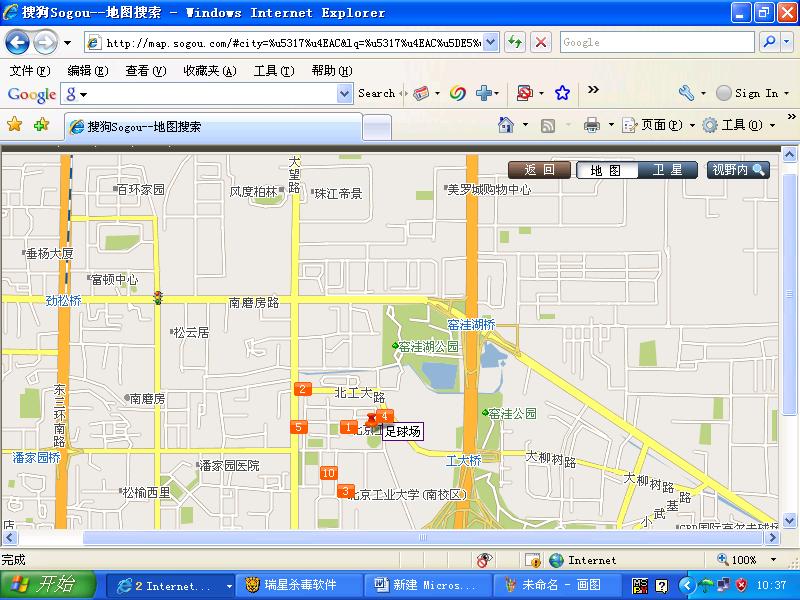
Task: Open the 收藏夹(A) menu
Action: 210,70
